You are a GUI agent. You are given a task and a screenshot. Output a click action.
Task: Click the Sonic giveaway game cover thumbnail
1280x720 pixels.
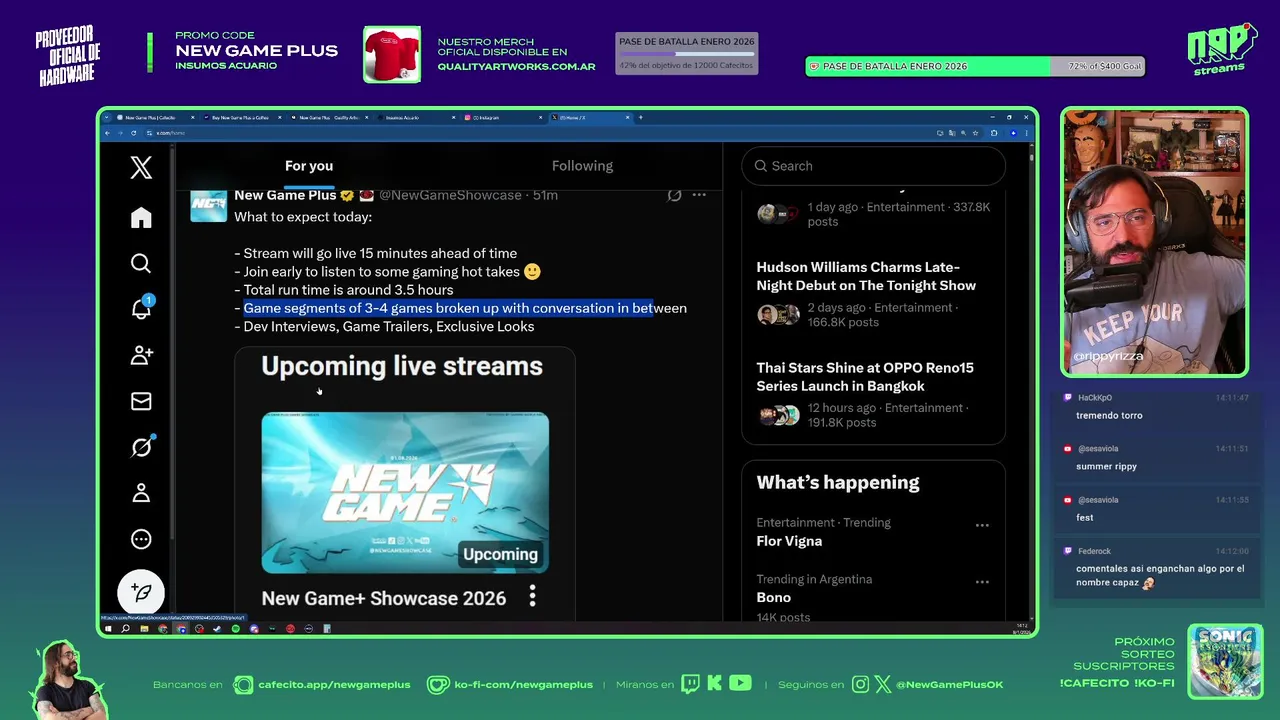point(1225,661)
